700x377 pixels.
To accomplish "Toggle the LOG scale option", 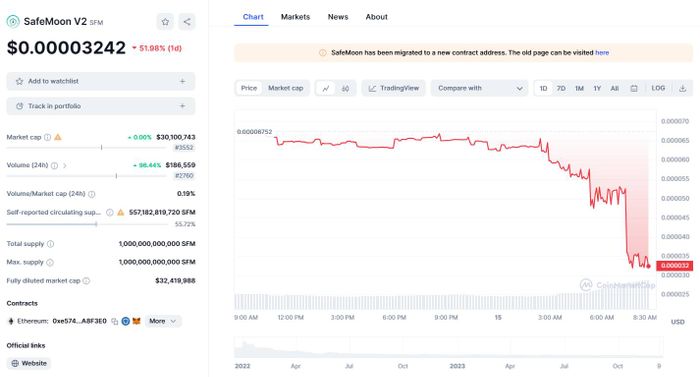I will tap(658, 88).
